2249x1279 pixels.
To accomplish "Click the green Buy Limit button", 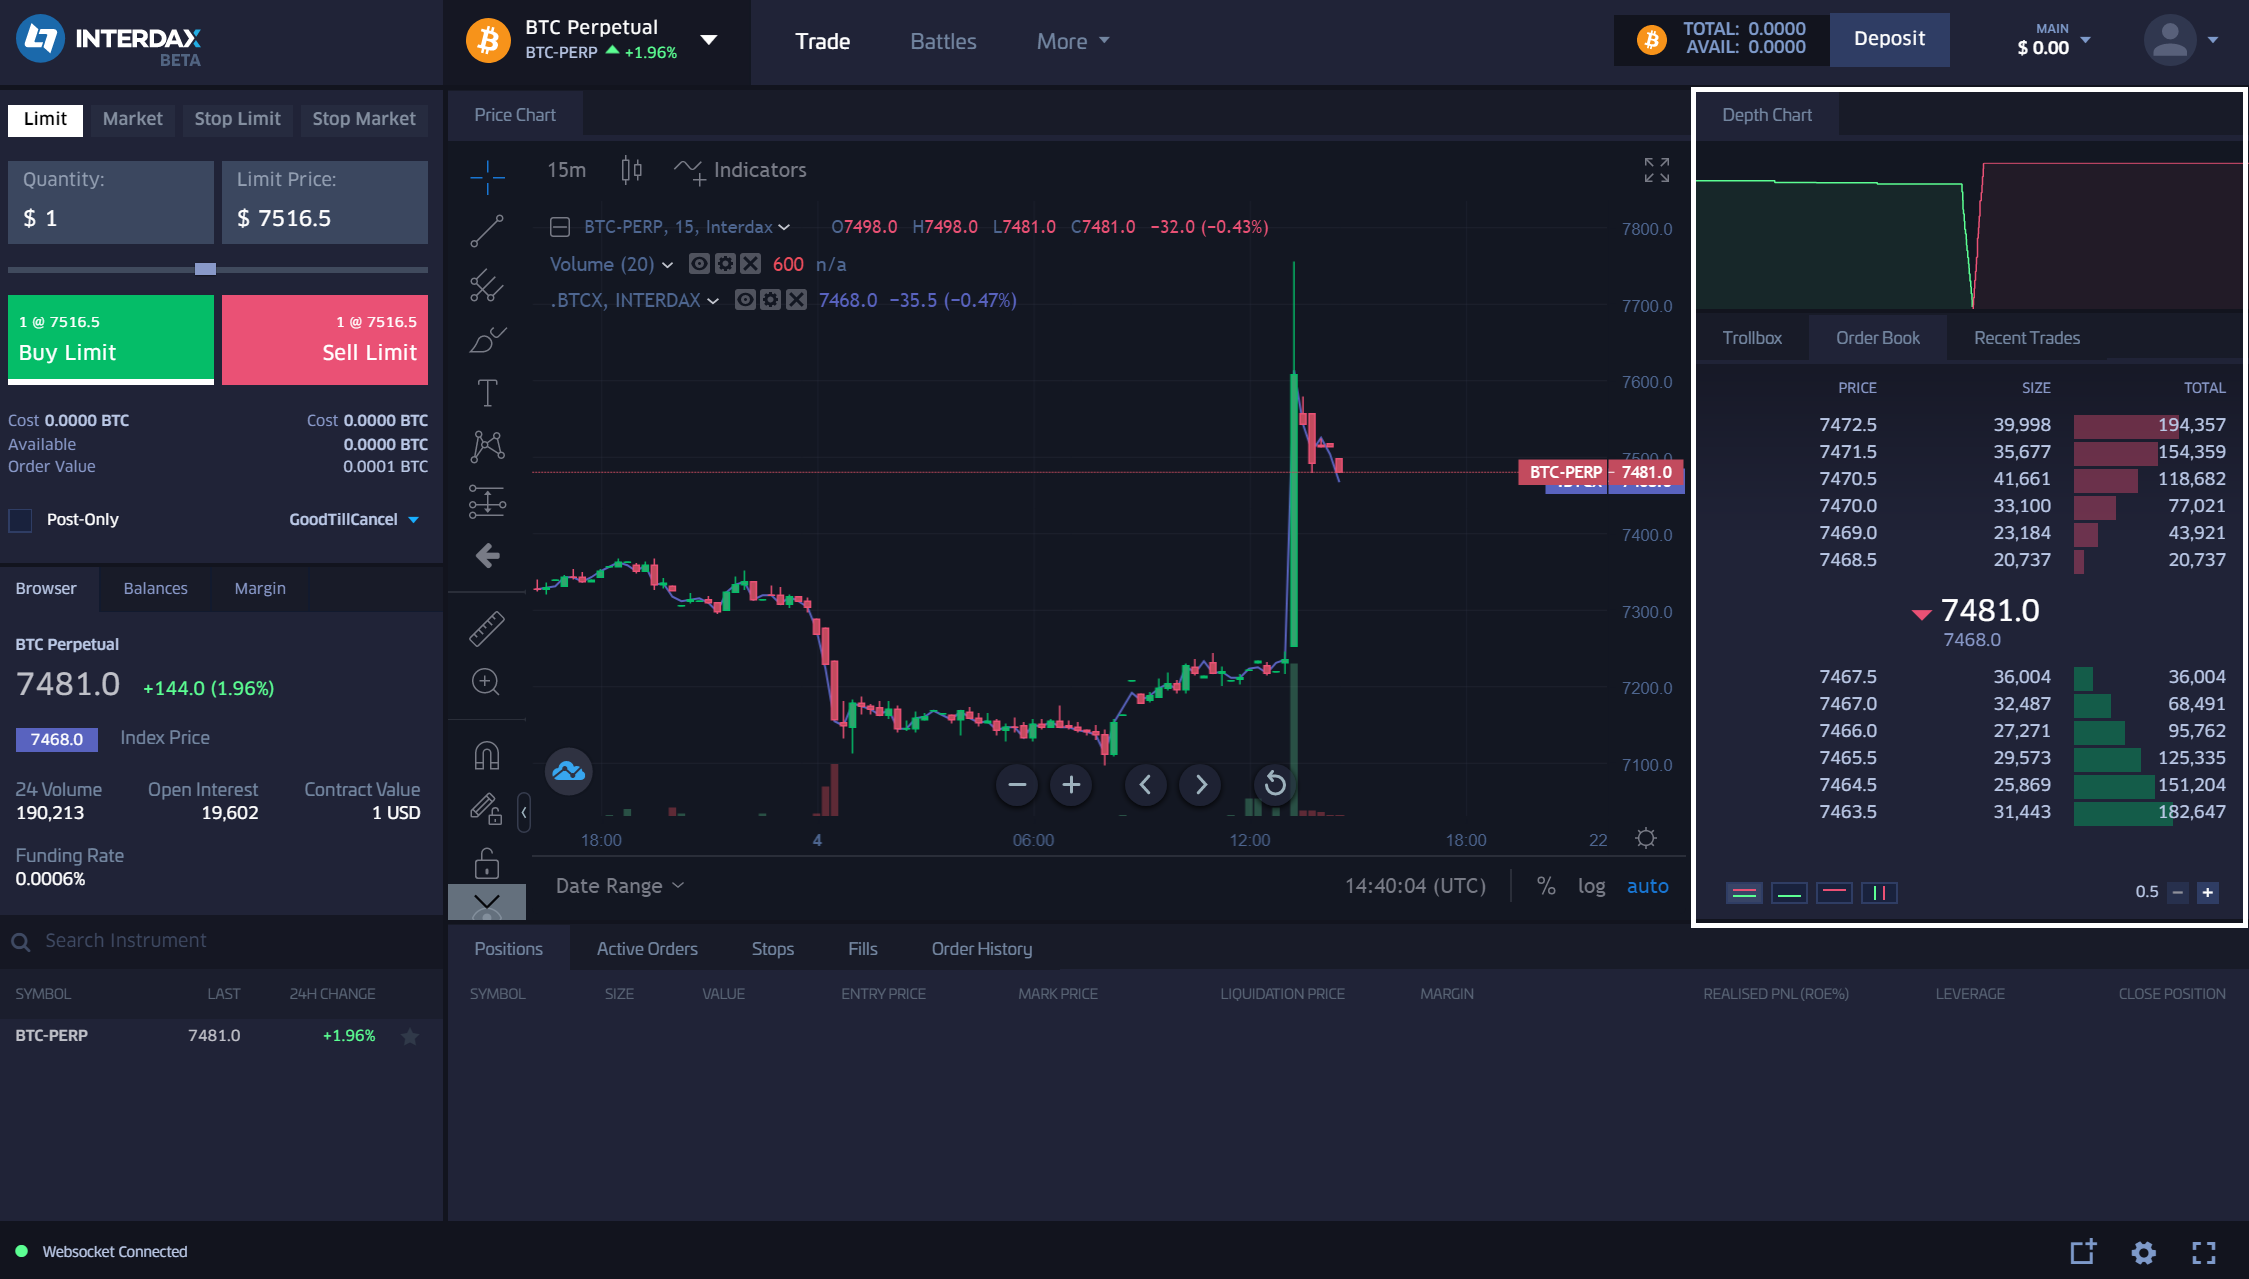I will pos(111,339).
